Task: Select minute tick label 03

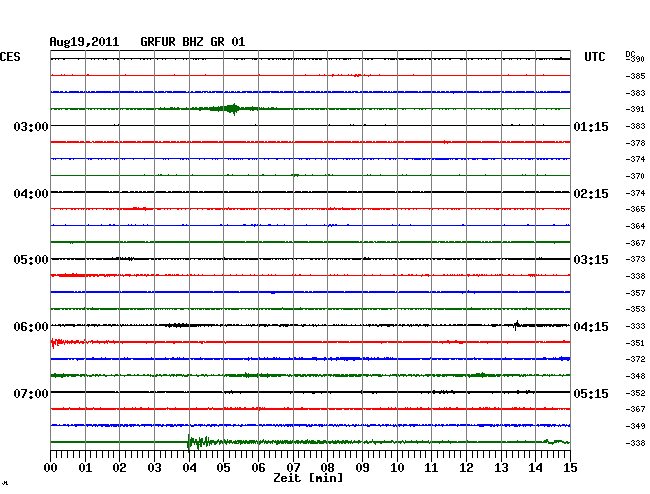Action: [x=154, y=468]
